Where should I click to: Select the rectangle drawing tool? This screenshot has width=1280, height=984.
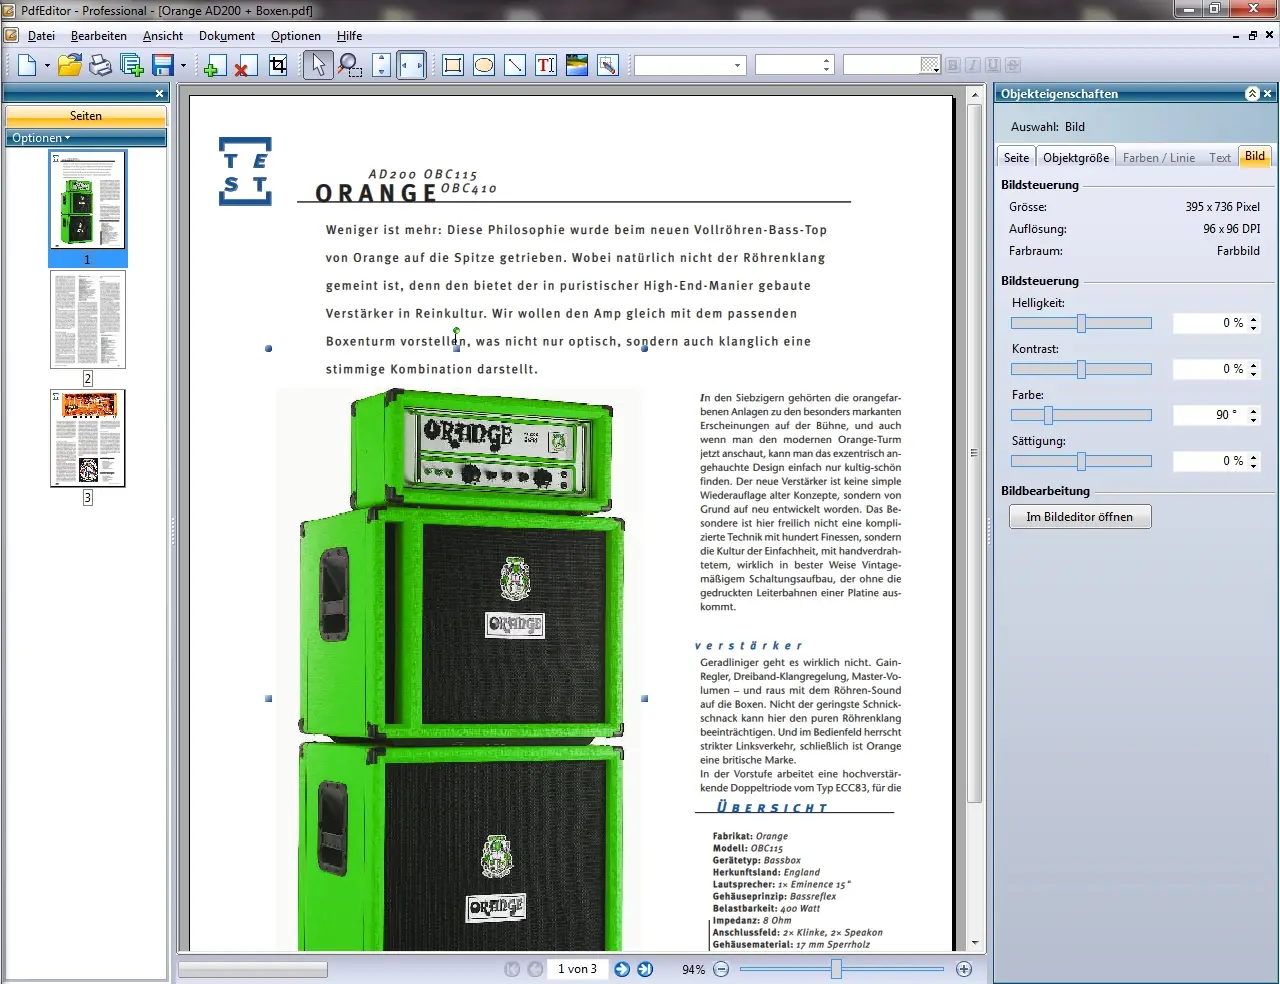(453, 66)
